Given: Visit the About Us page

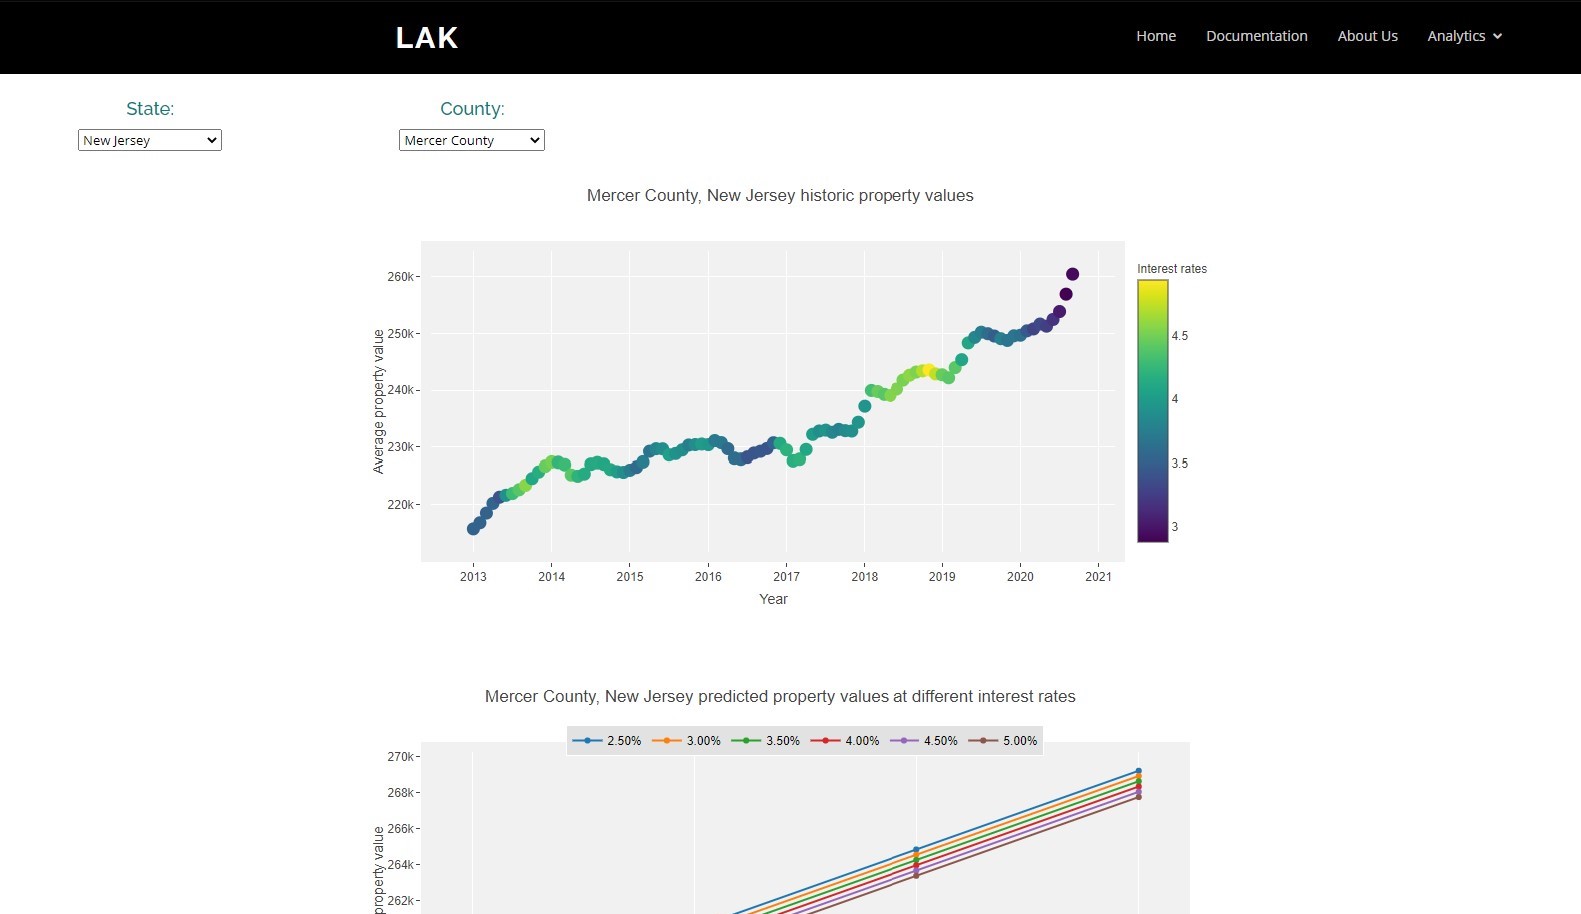Looking at the screenshot, I should pos(1368,36).
